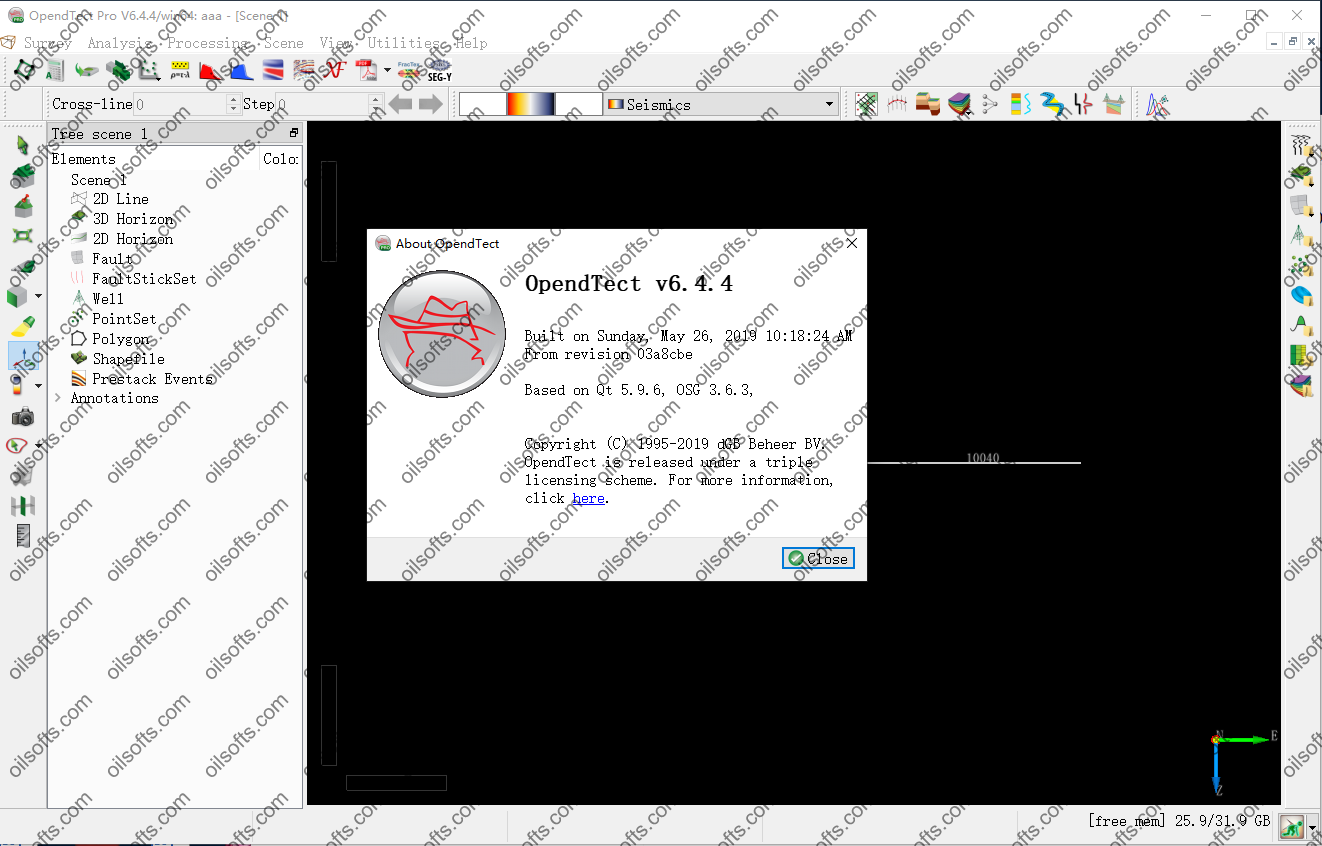Screen dimensions: 1322x846
Task: Click the manage wells icon in right toolbar
Action: pos(1300,237)
